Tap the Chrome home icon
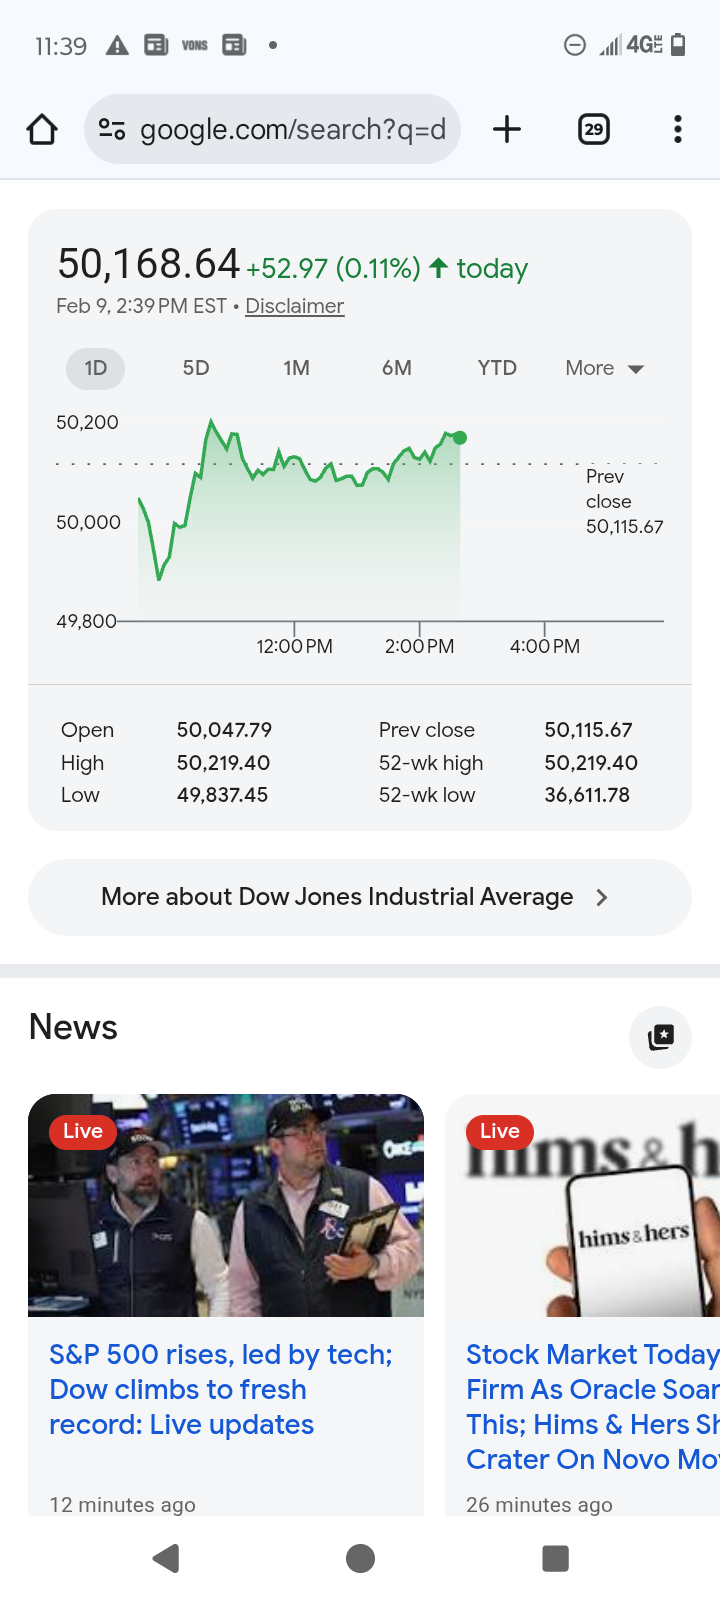This screenshot has width=720, height=1600. [42, 129]
